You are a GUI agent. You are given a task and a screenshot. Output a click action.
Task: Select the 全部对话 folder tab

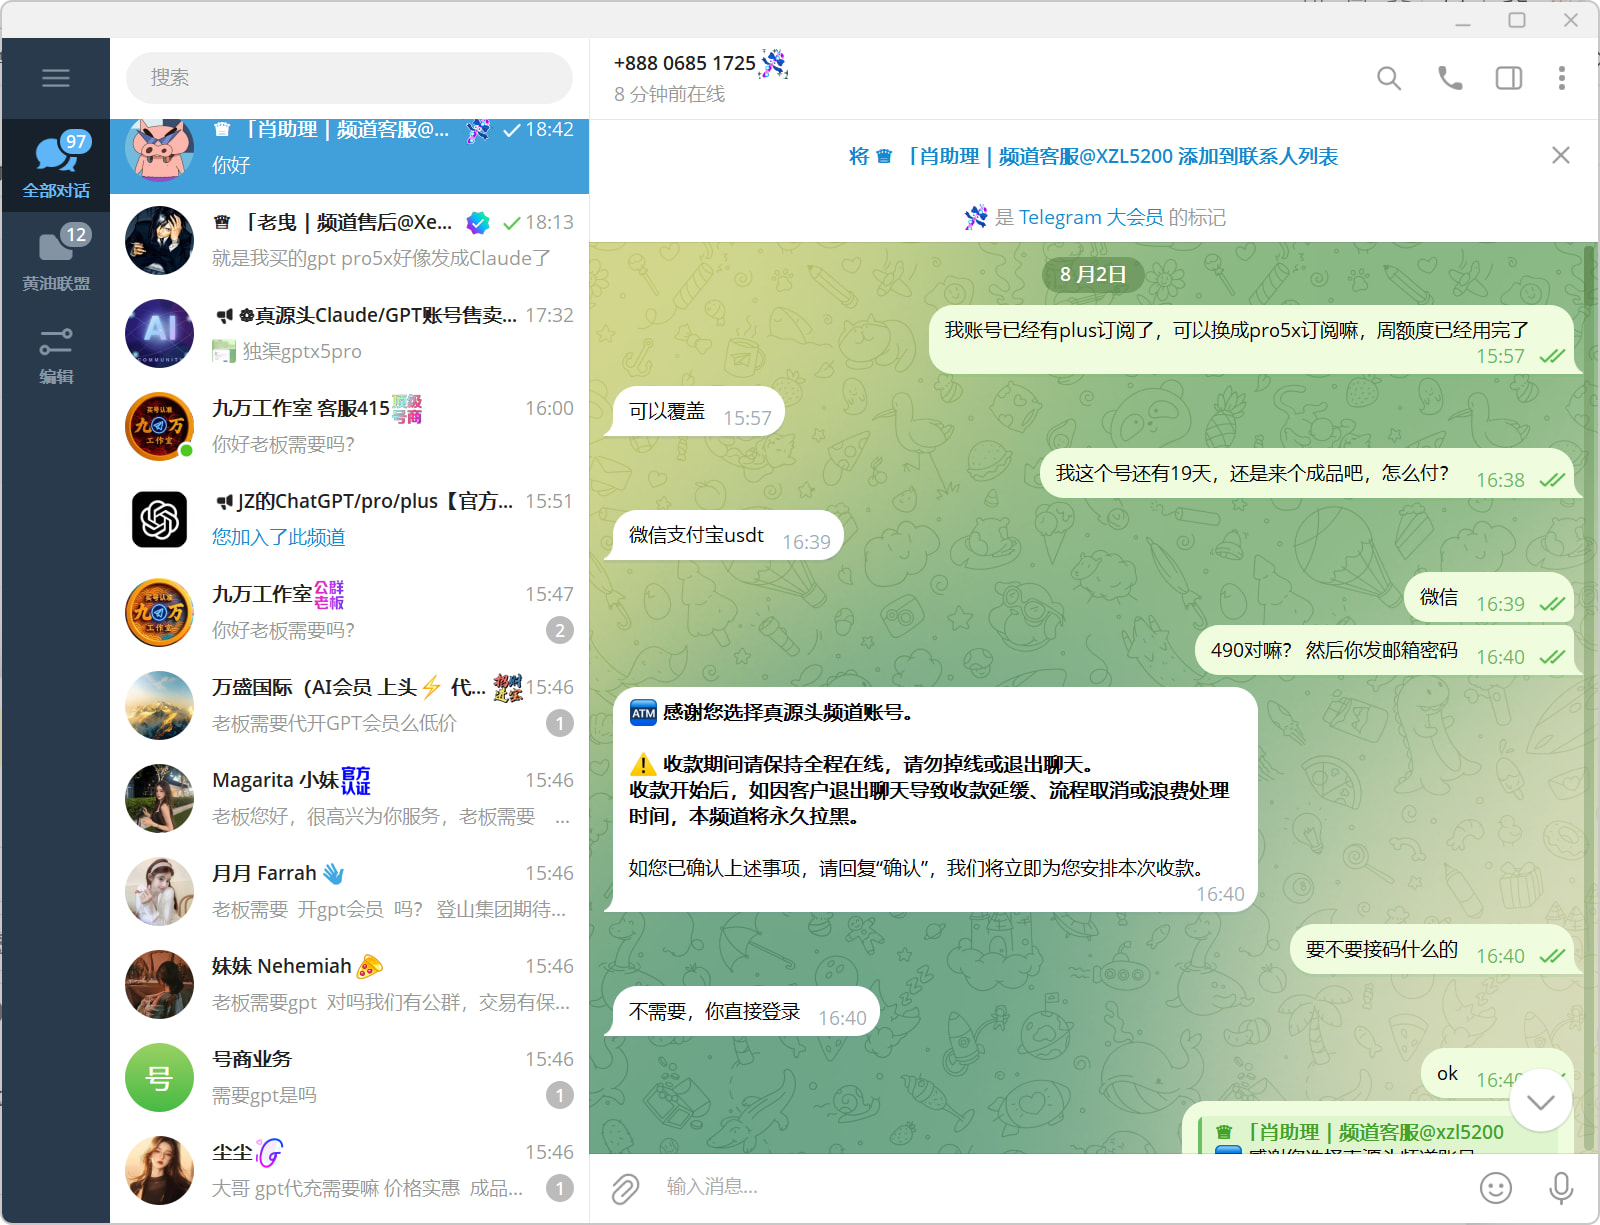[56, 165]
